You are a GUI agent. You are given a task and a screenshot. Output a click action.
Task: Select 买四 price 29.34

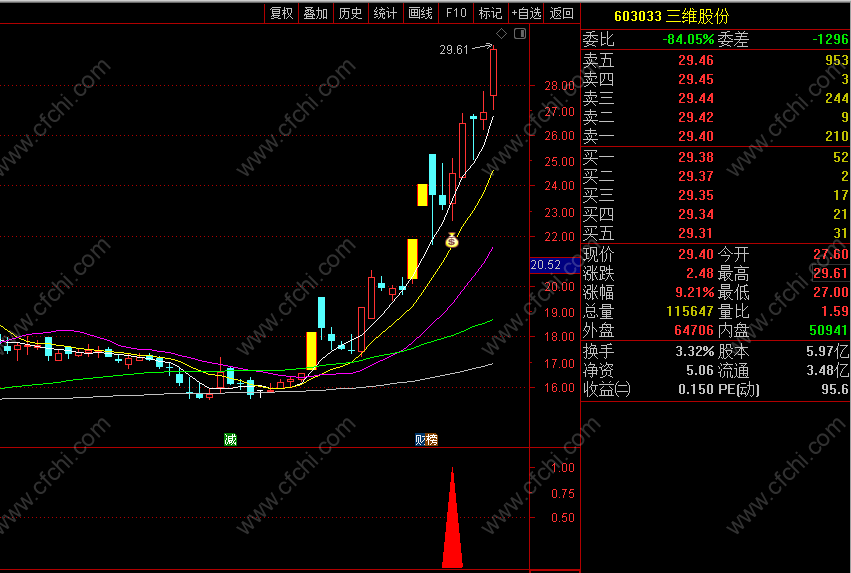click(x=696, y=214)
